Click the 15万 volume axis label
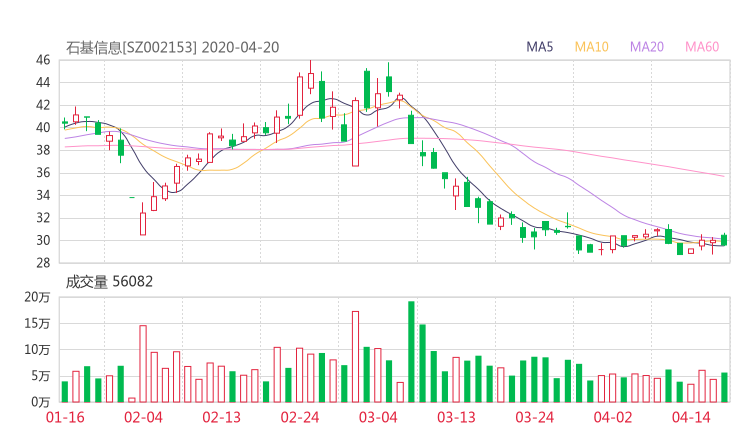The image size is (740, 440). 37,323
